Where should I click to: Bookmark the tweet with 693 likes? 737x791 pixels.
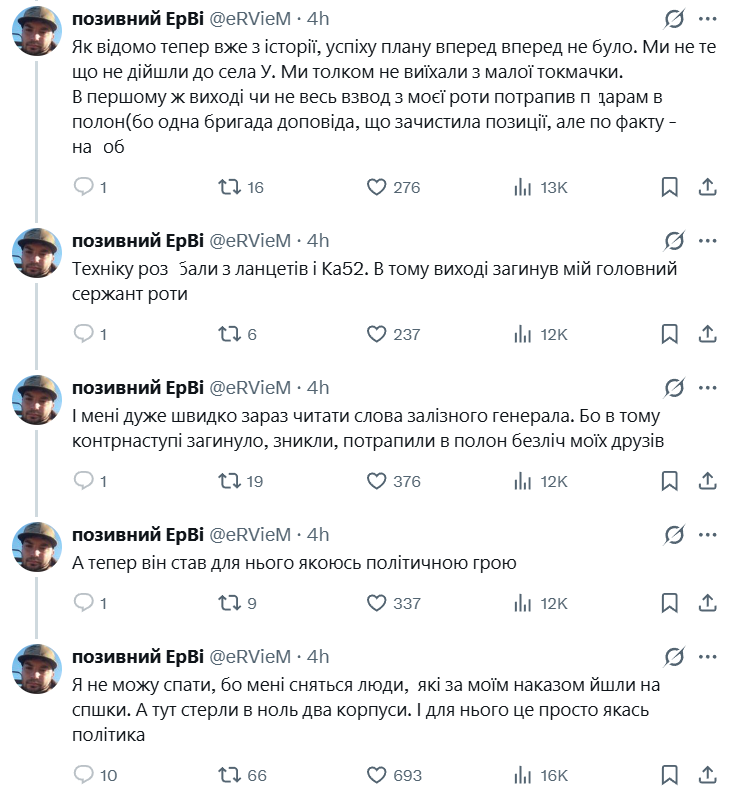pos(670,775)
